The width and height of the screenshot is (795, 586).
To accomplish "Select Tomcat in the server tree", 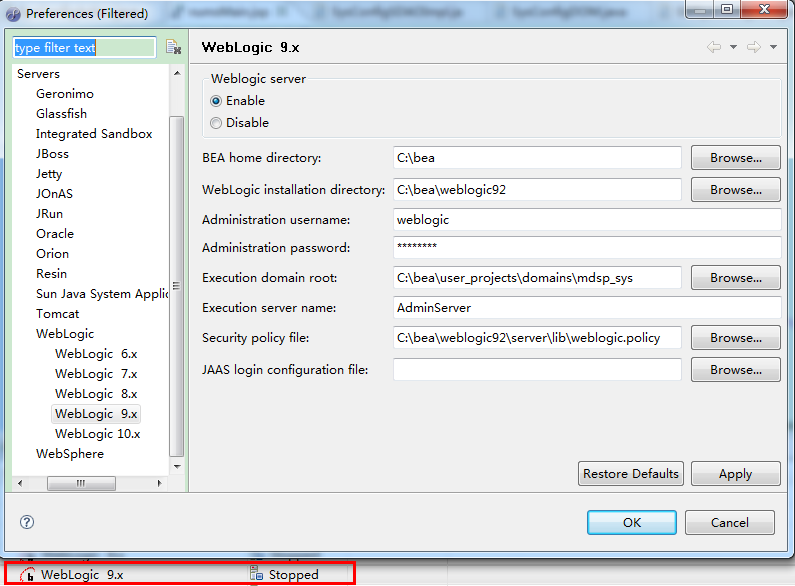I will coord(57,314).
